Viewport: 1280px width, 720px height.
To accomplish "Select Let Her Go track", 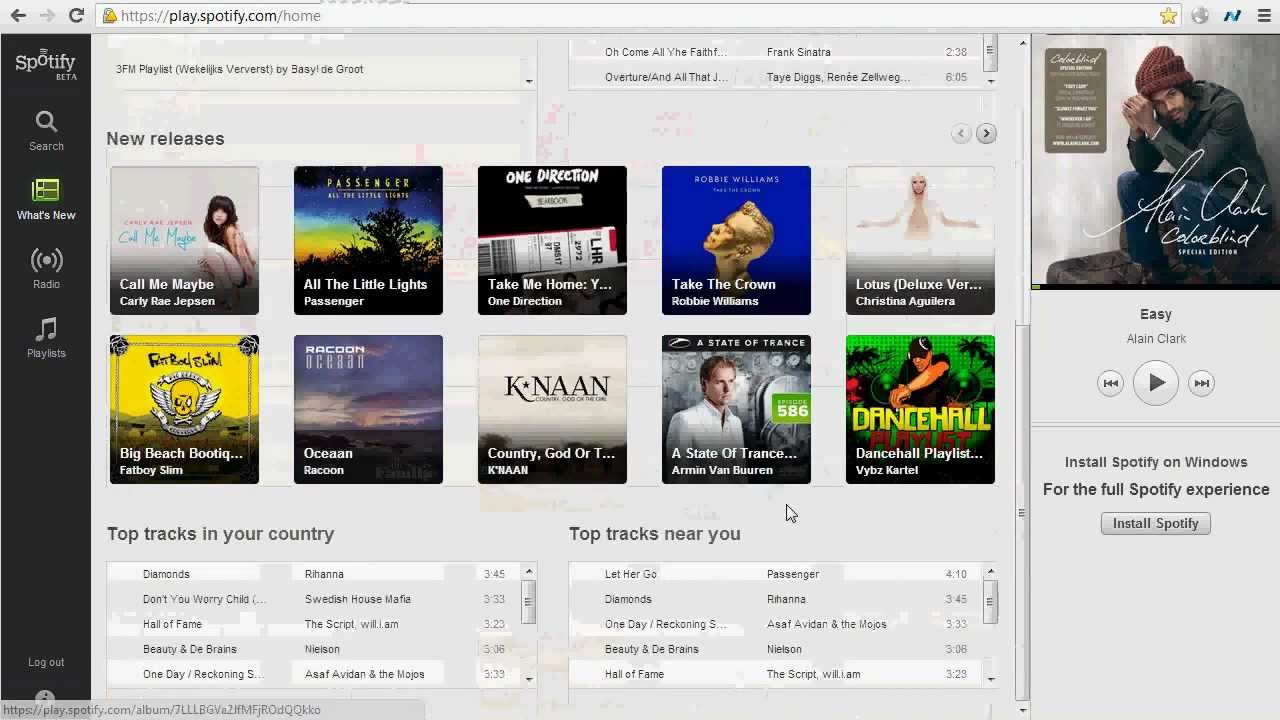I will coord(631,574).
